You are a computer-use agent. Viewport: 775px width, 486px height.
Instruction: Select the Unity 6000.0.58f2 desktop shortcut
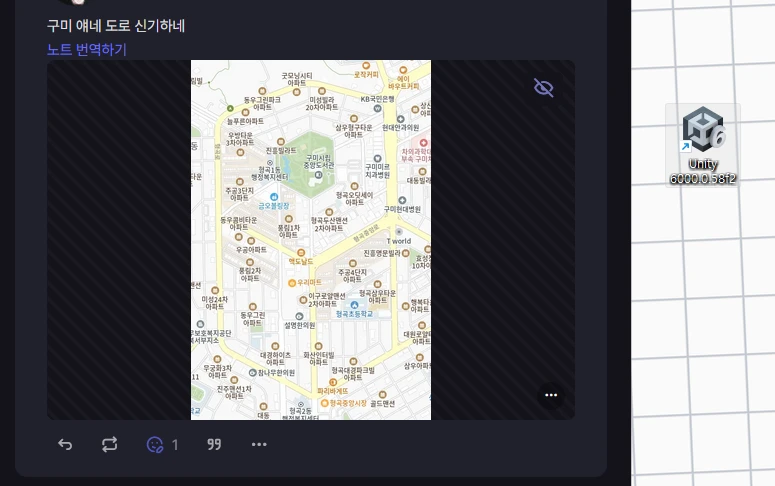click(x=703, y=145)
